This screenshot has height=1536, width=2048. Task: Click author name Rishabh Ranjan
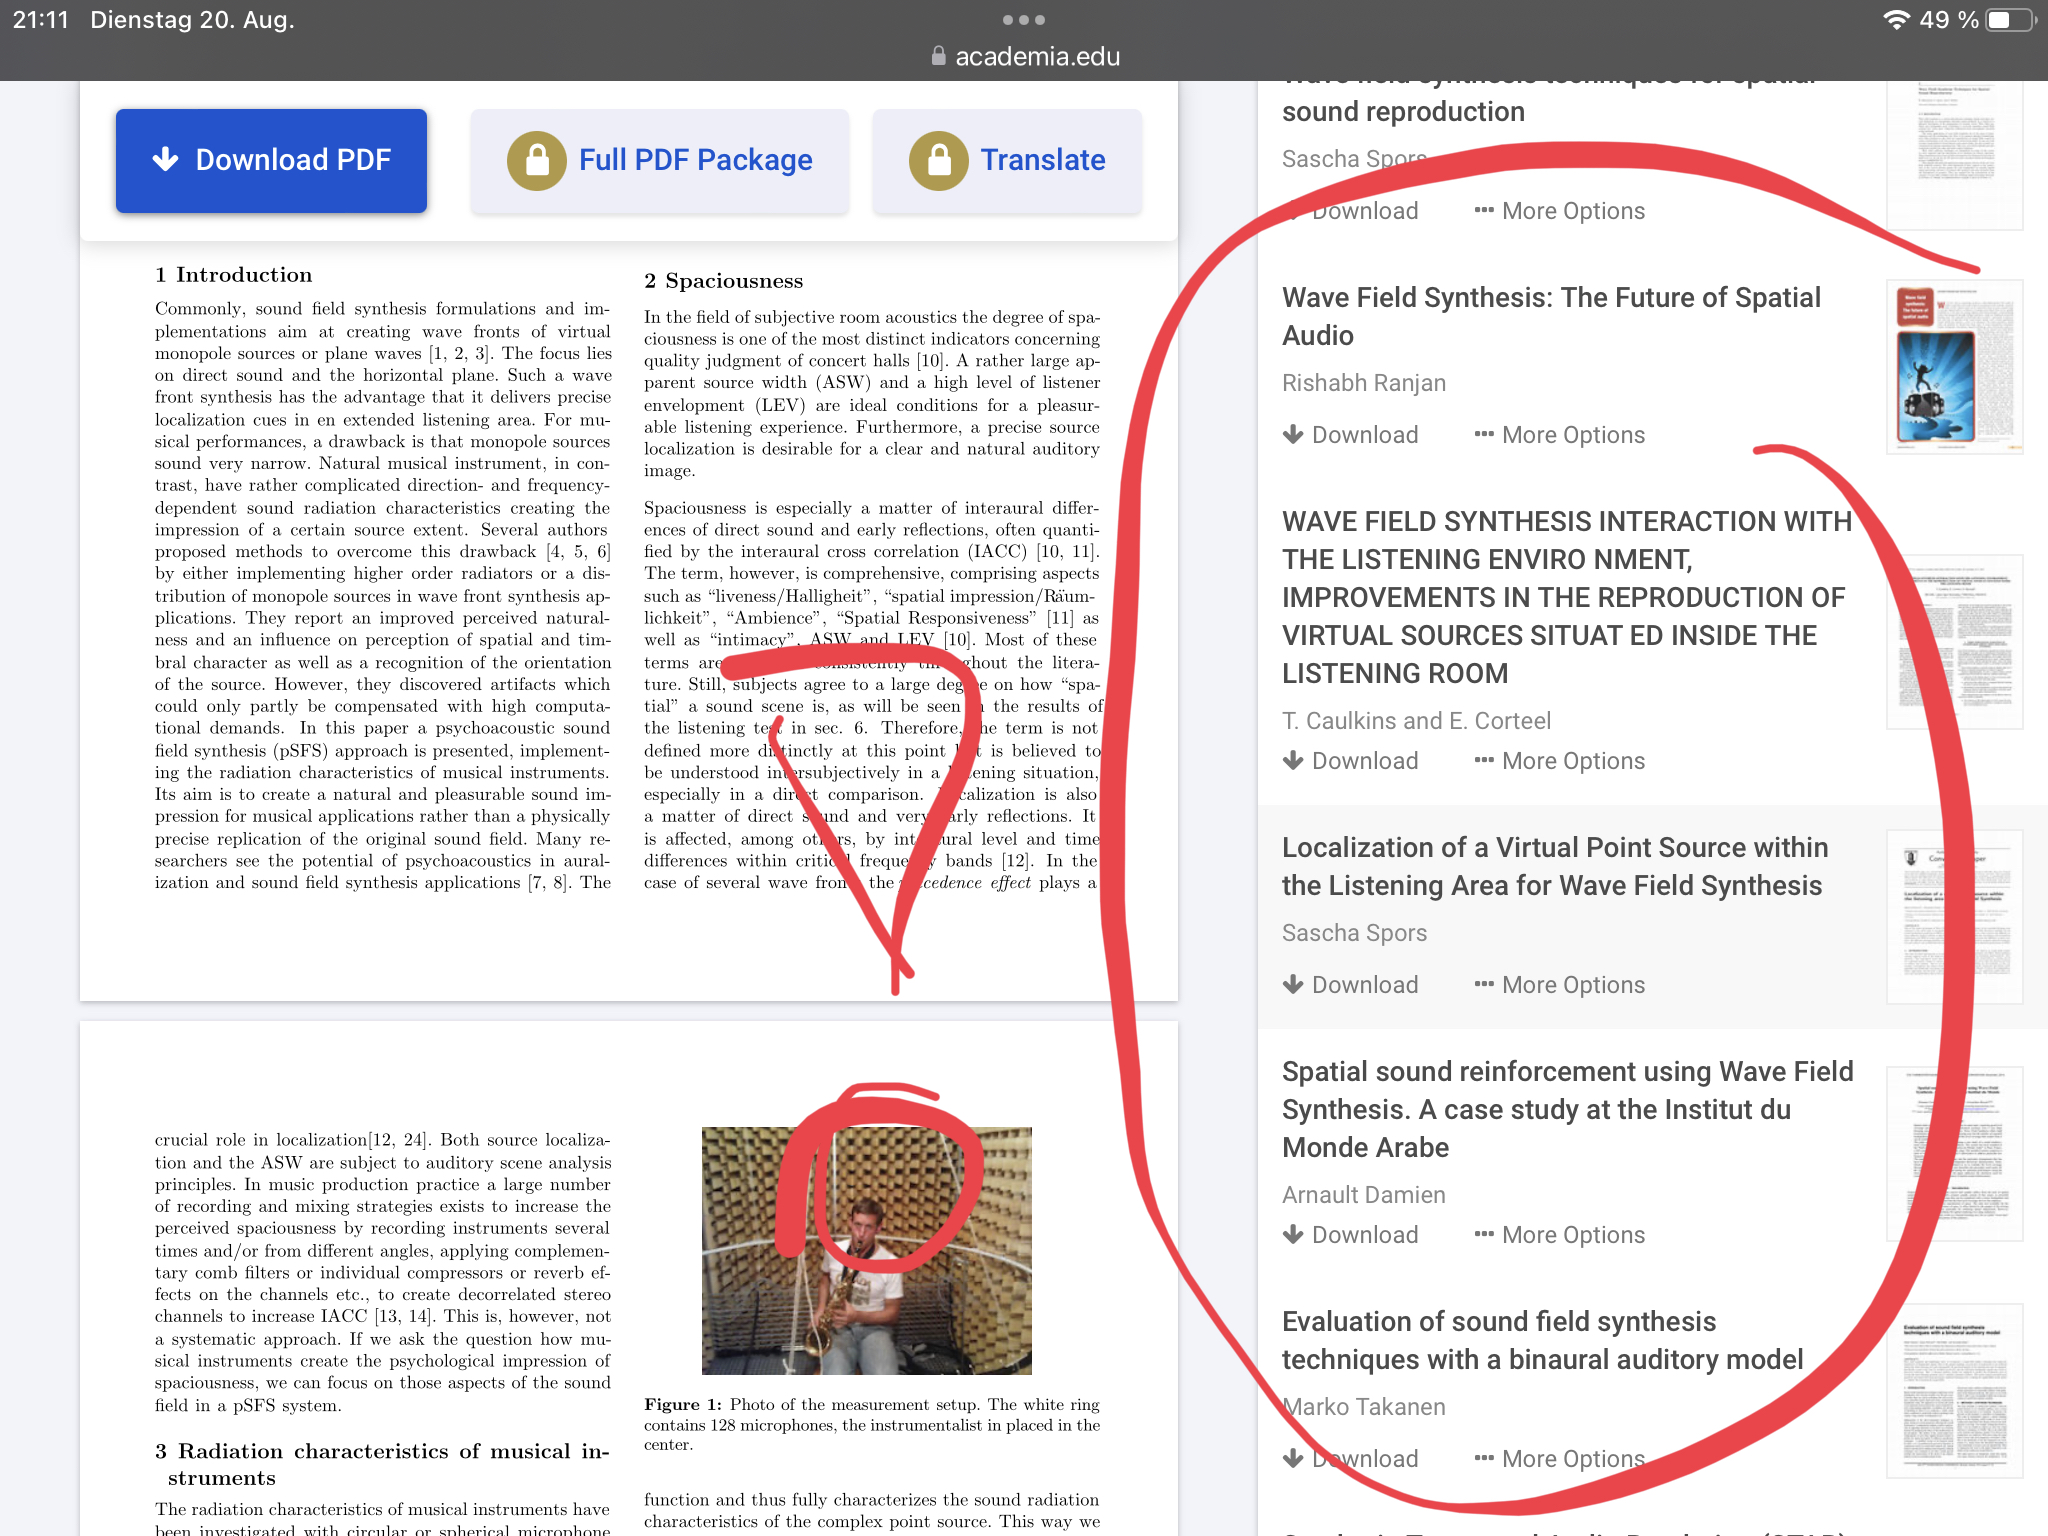(x=1364, y=383)
